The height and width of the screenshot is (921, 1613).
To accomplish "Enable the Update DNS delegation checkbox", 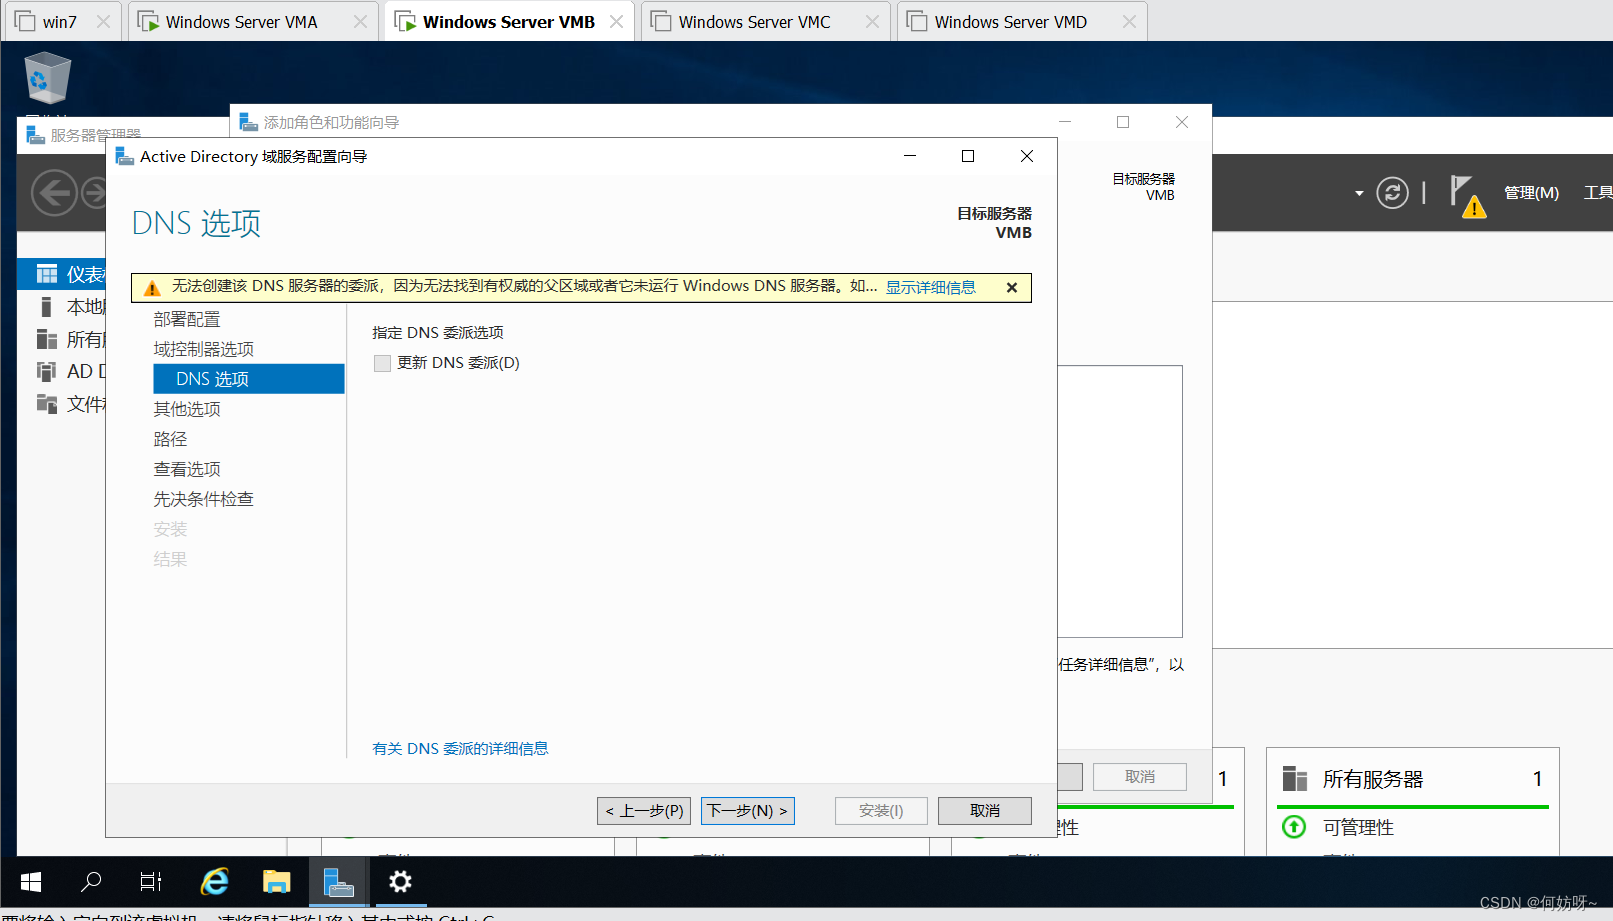I will [x=382, y=363].
